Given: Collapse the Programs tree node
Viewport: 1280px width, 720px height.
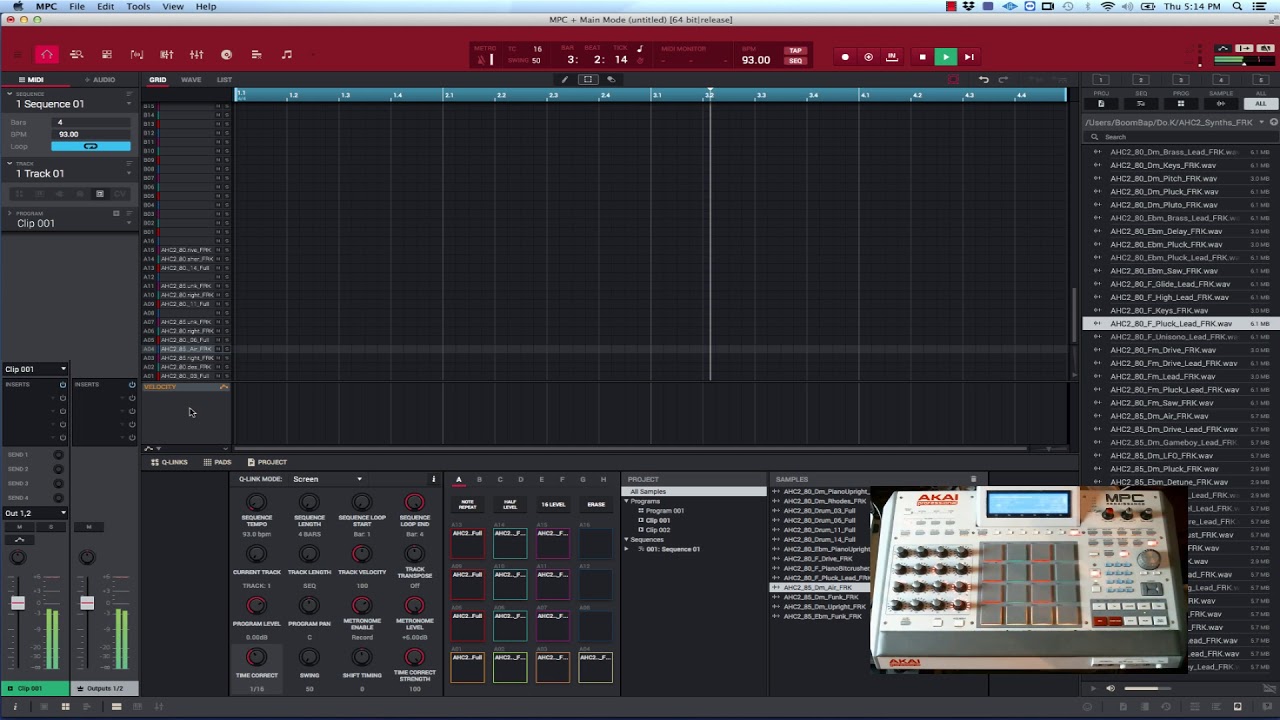Looking at the screenshot, I should click(x=627, y=501).
